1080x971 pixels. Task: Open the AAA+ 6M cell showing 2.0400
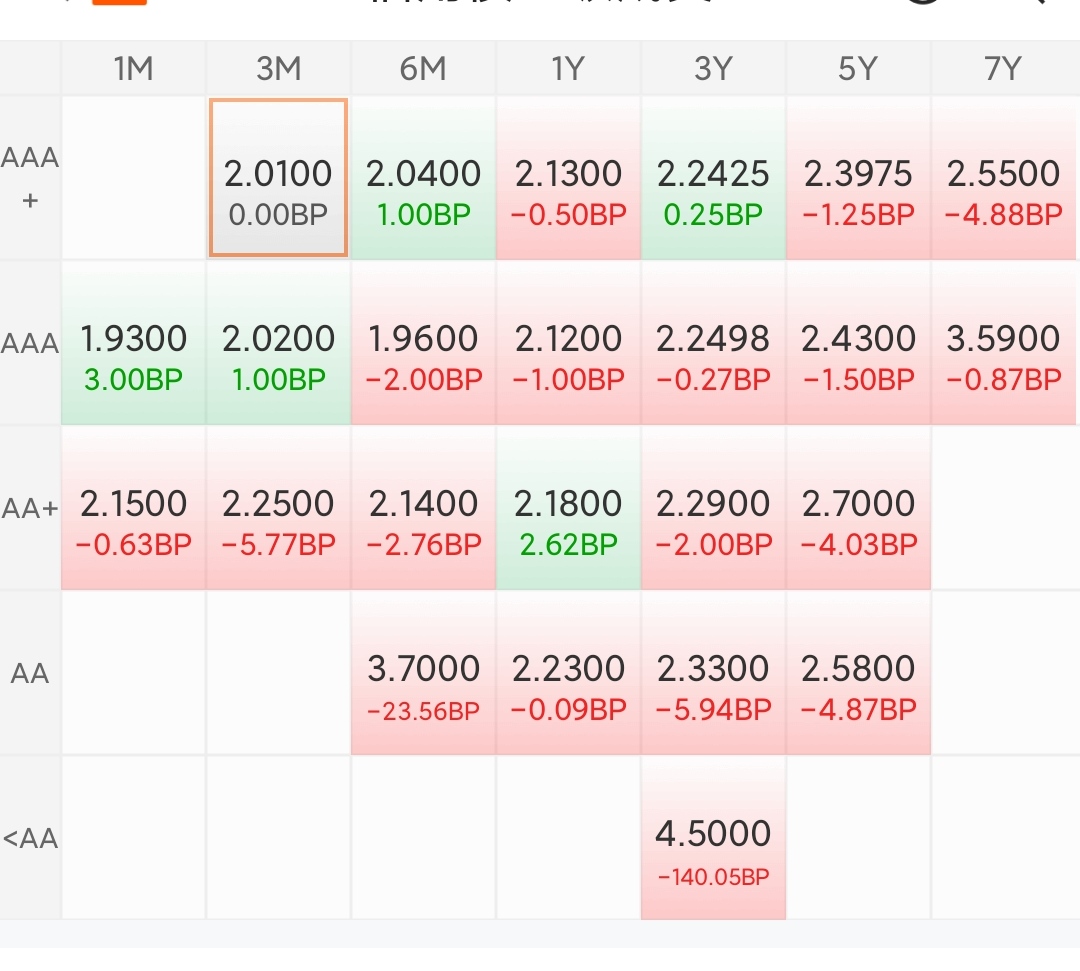(x=423, y=178)
